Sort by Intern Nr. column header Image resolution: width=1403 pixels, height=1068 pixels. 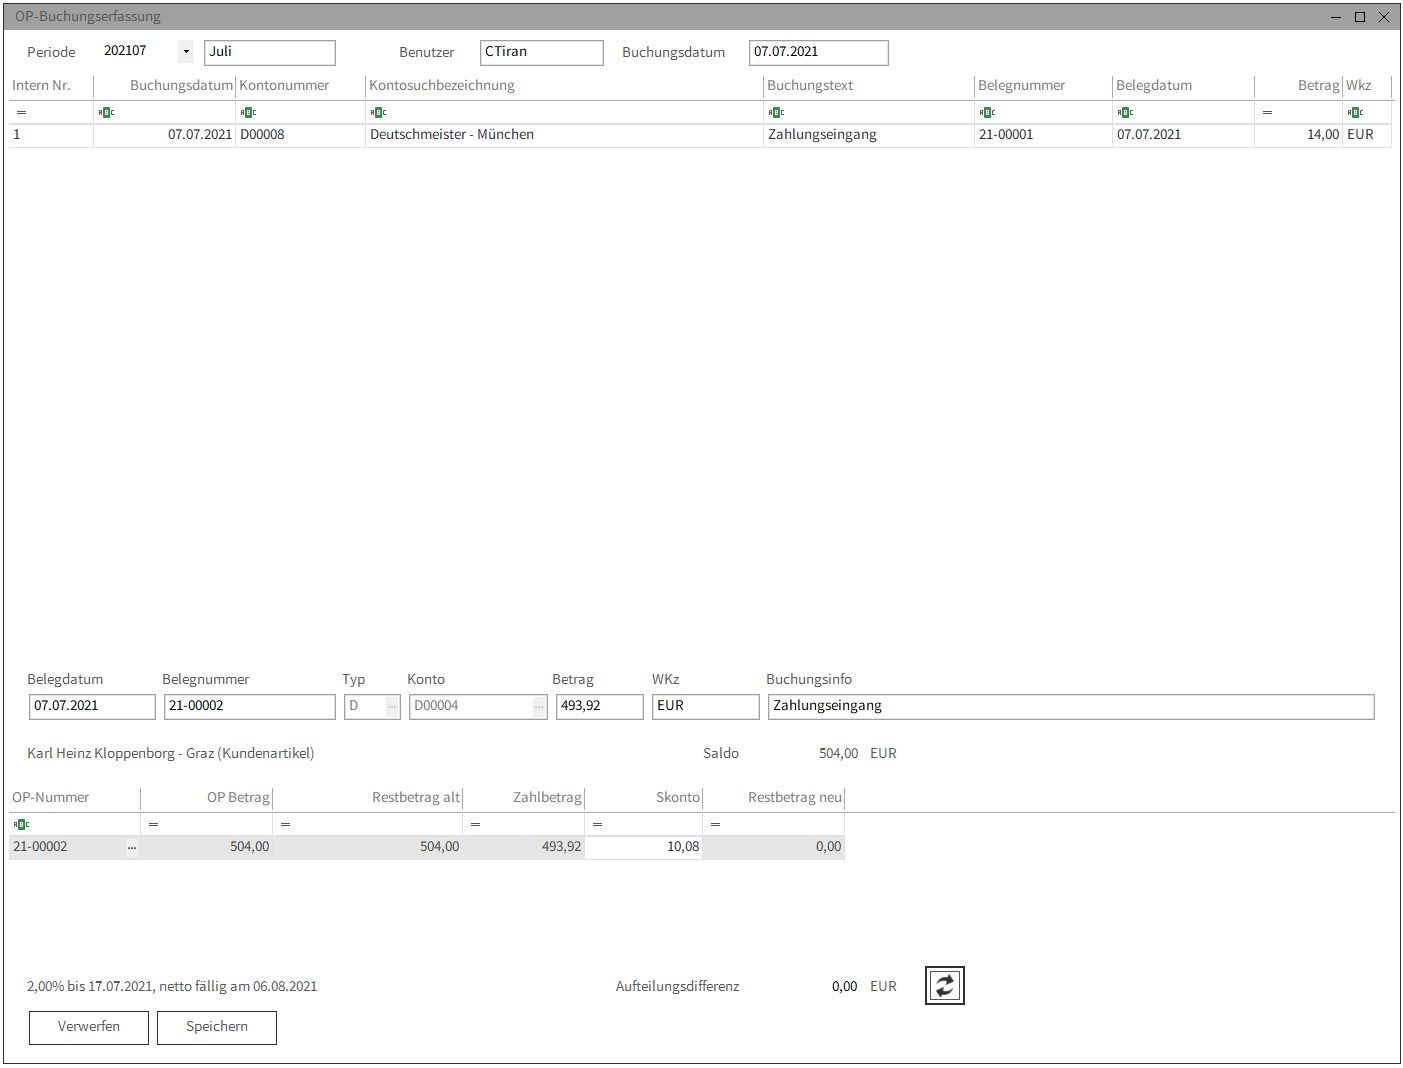point(51,86)
